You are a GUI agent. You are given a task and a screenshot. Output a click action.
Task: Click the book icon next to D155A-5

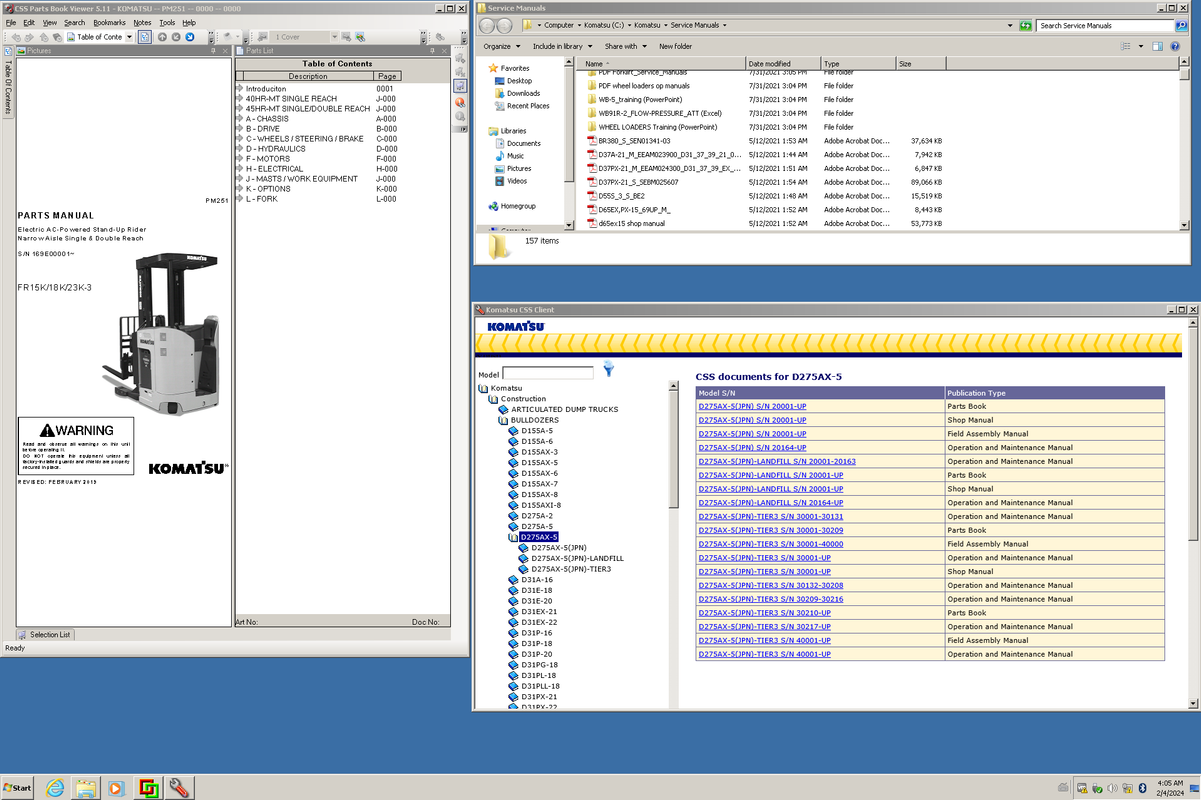click(x=514, y=431)
